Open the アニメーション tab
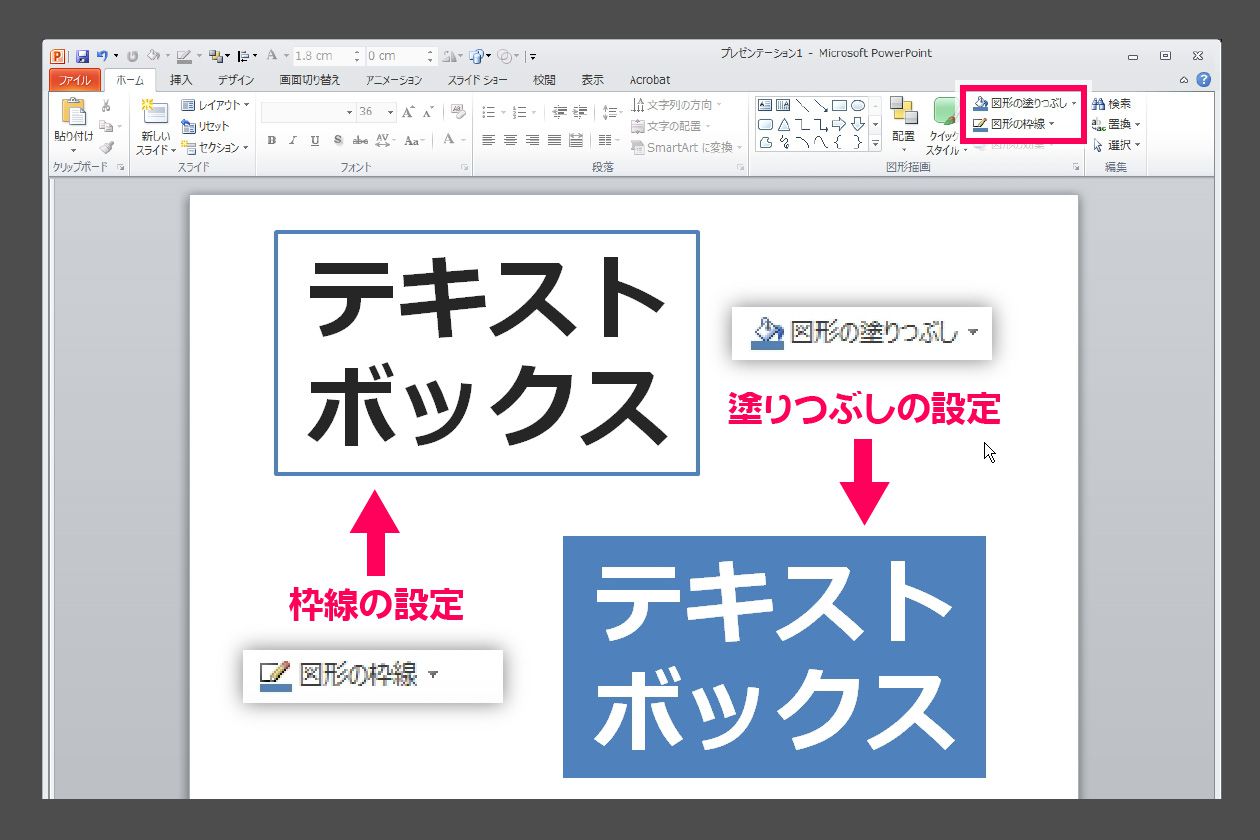 pyautogui.click(x=394, y=80)
